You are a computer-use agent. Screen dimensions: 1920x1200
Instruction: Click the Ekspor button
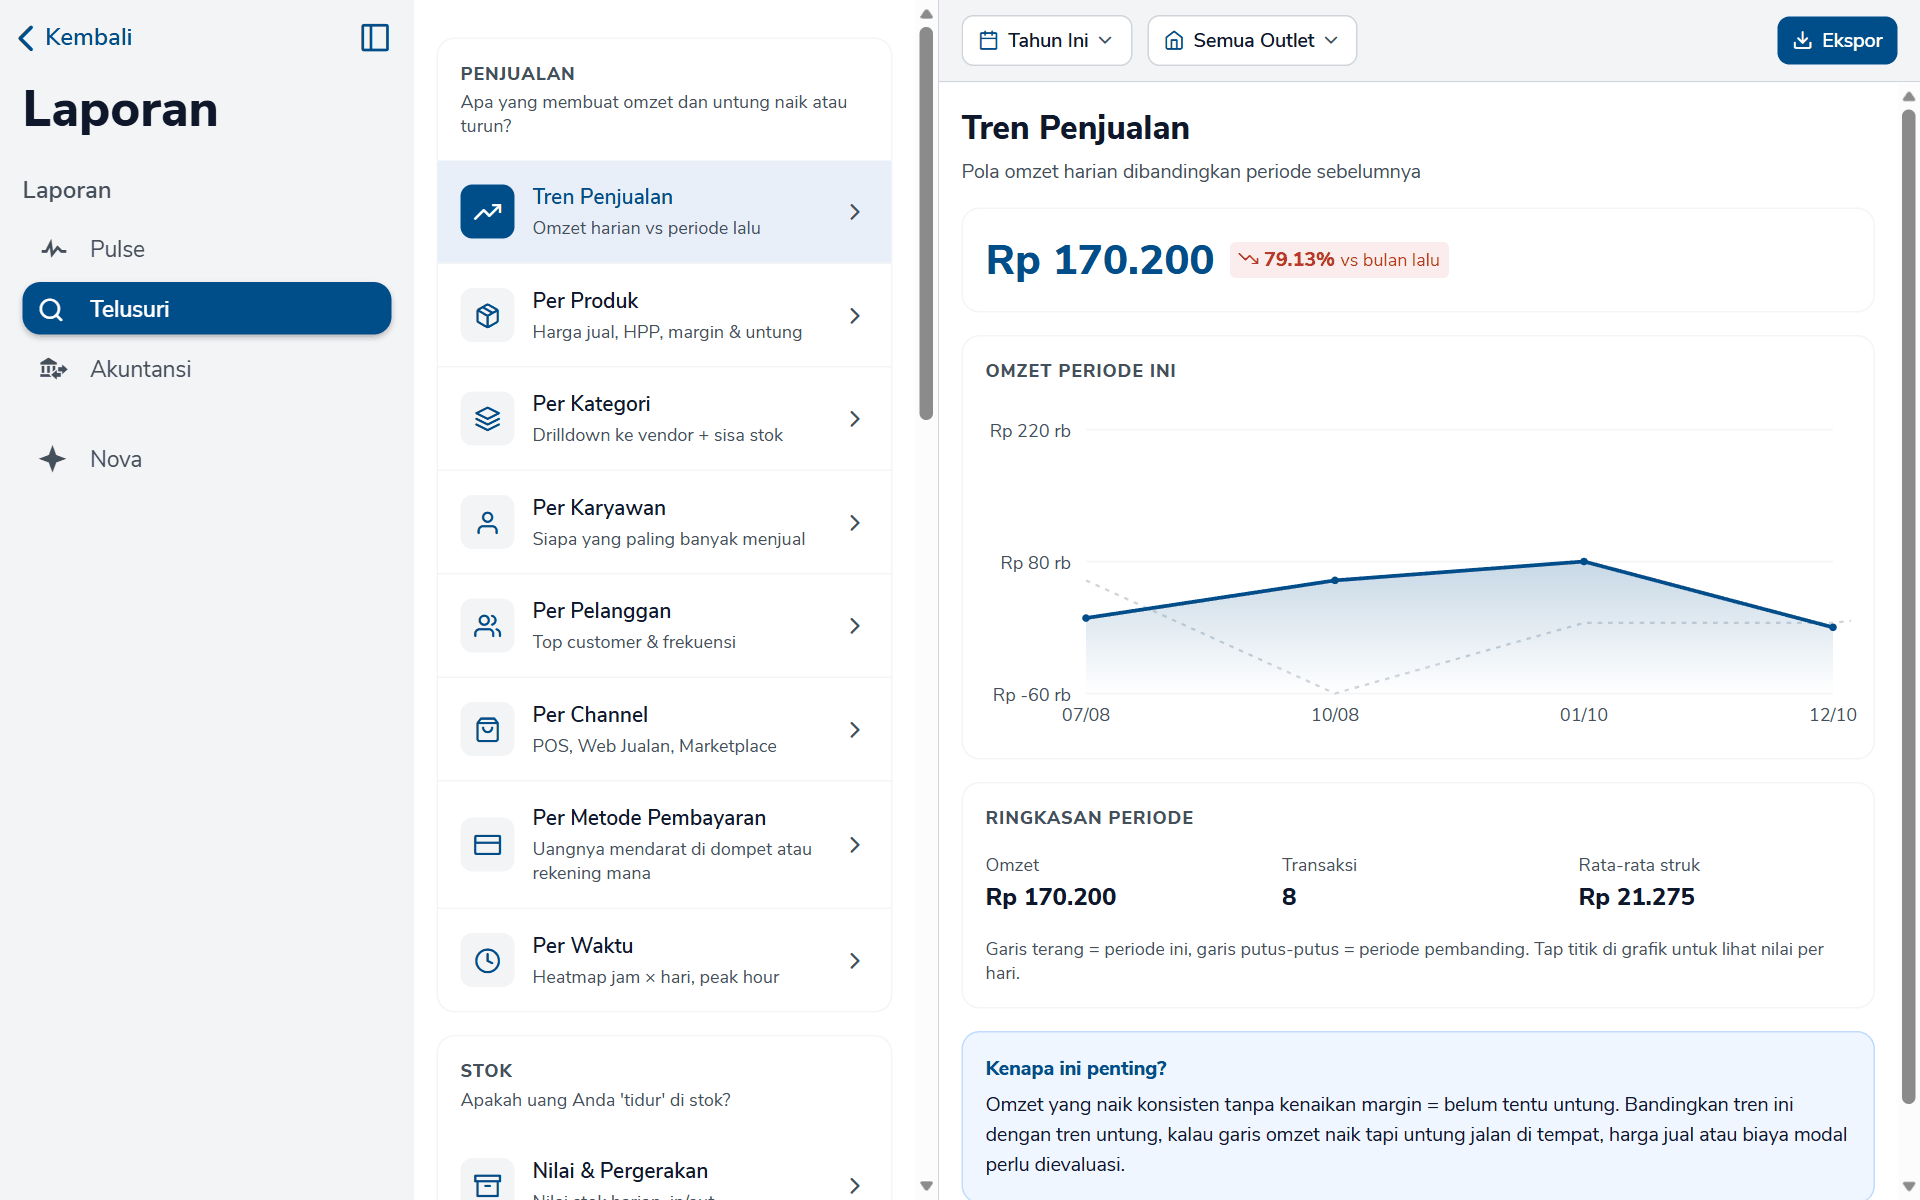1837,41
